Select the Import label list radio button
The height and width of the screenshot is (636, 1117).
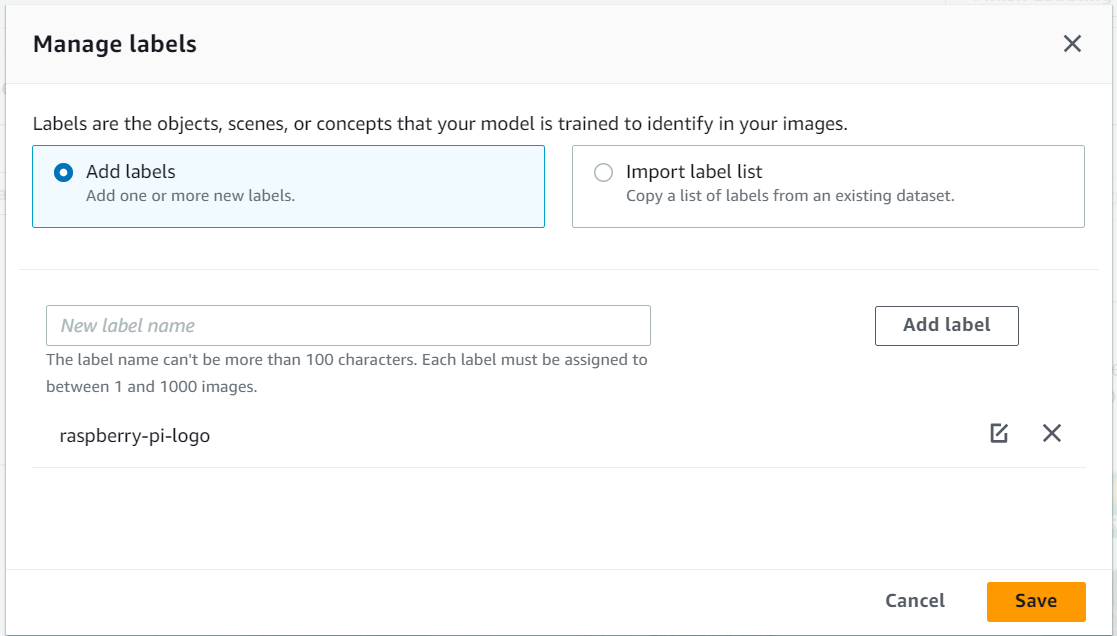pos(603,172)
